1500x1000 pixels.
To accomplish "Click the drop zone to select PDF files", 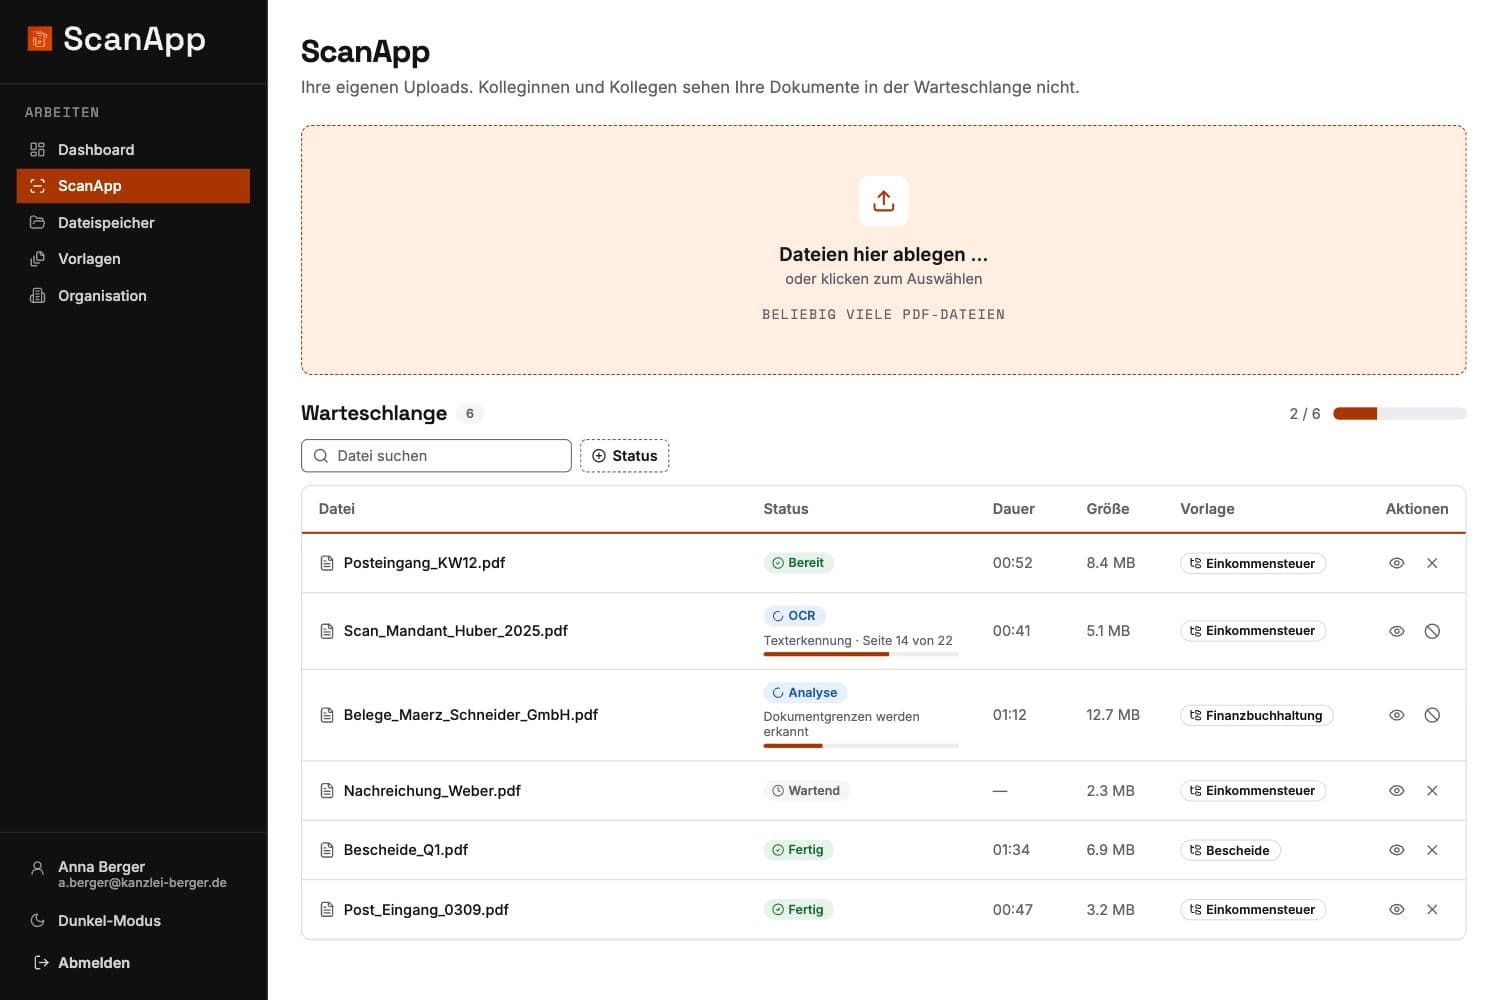I will (x=884, y=250).
